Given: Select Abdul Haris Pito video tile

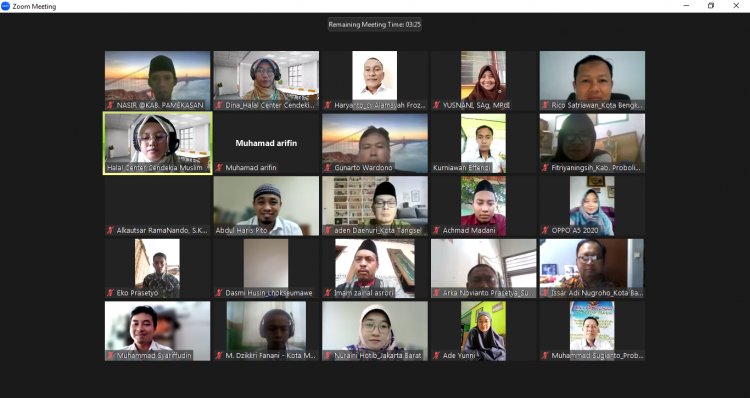Looking at the screenshot, I should click(266, 206).
